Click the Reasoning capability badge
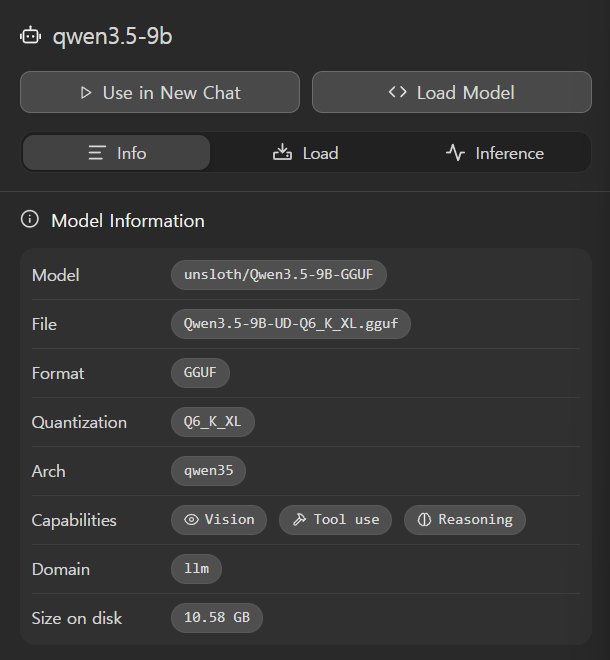This screenshot has width=610, height=660. tap(465, 520)
